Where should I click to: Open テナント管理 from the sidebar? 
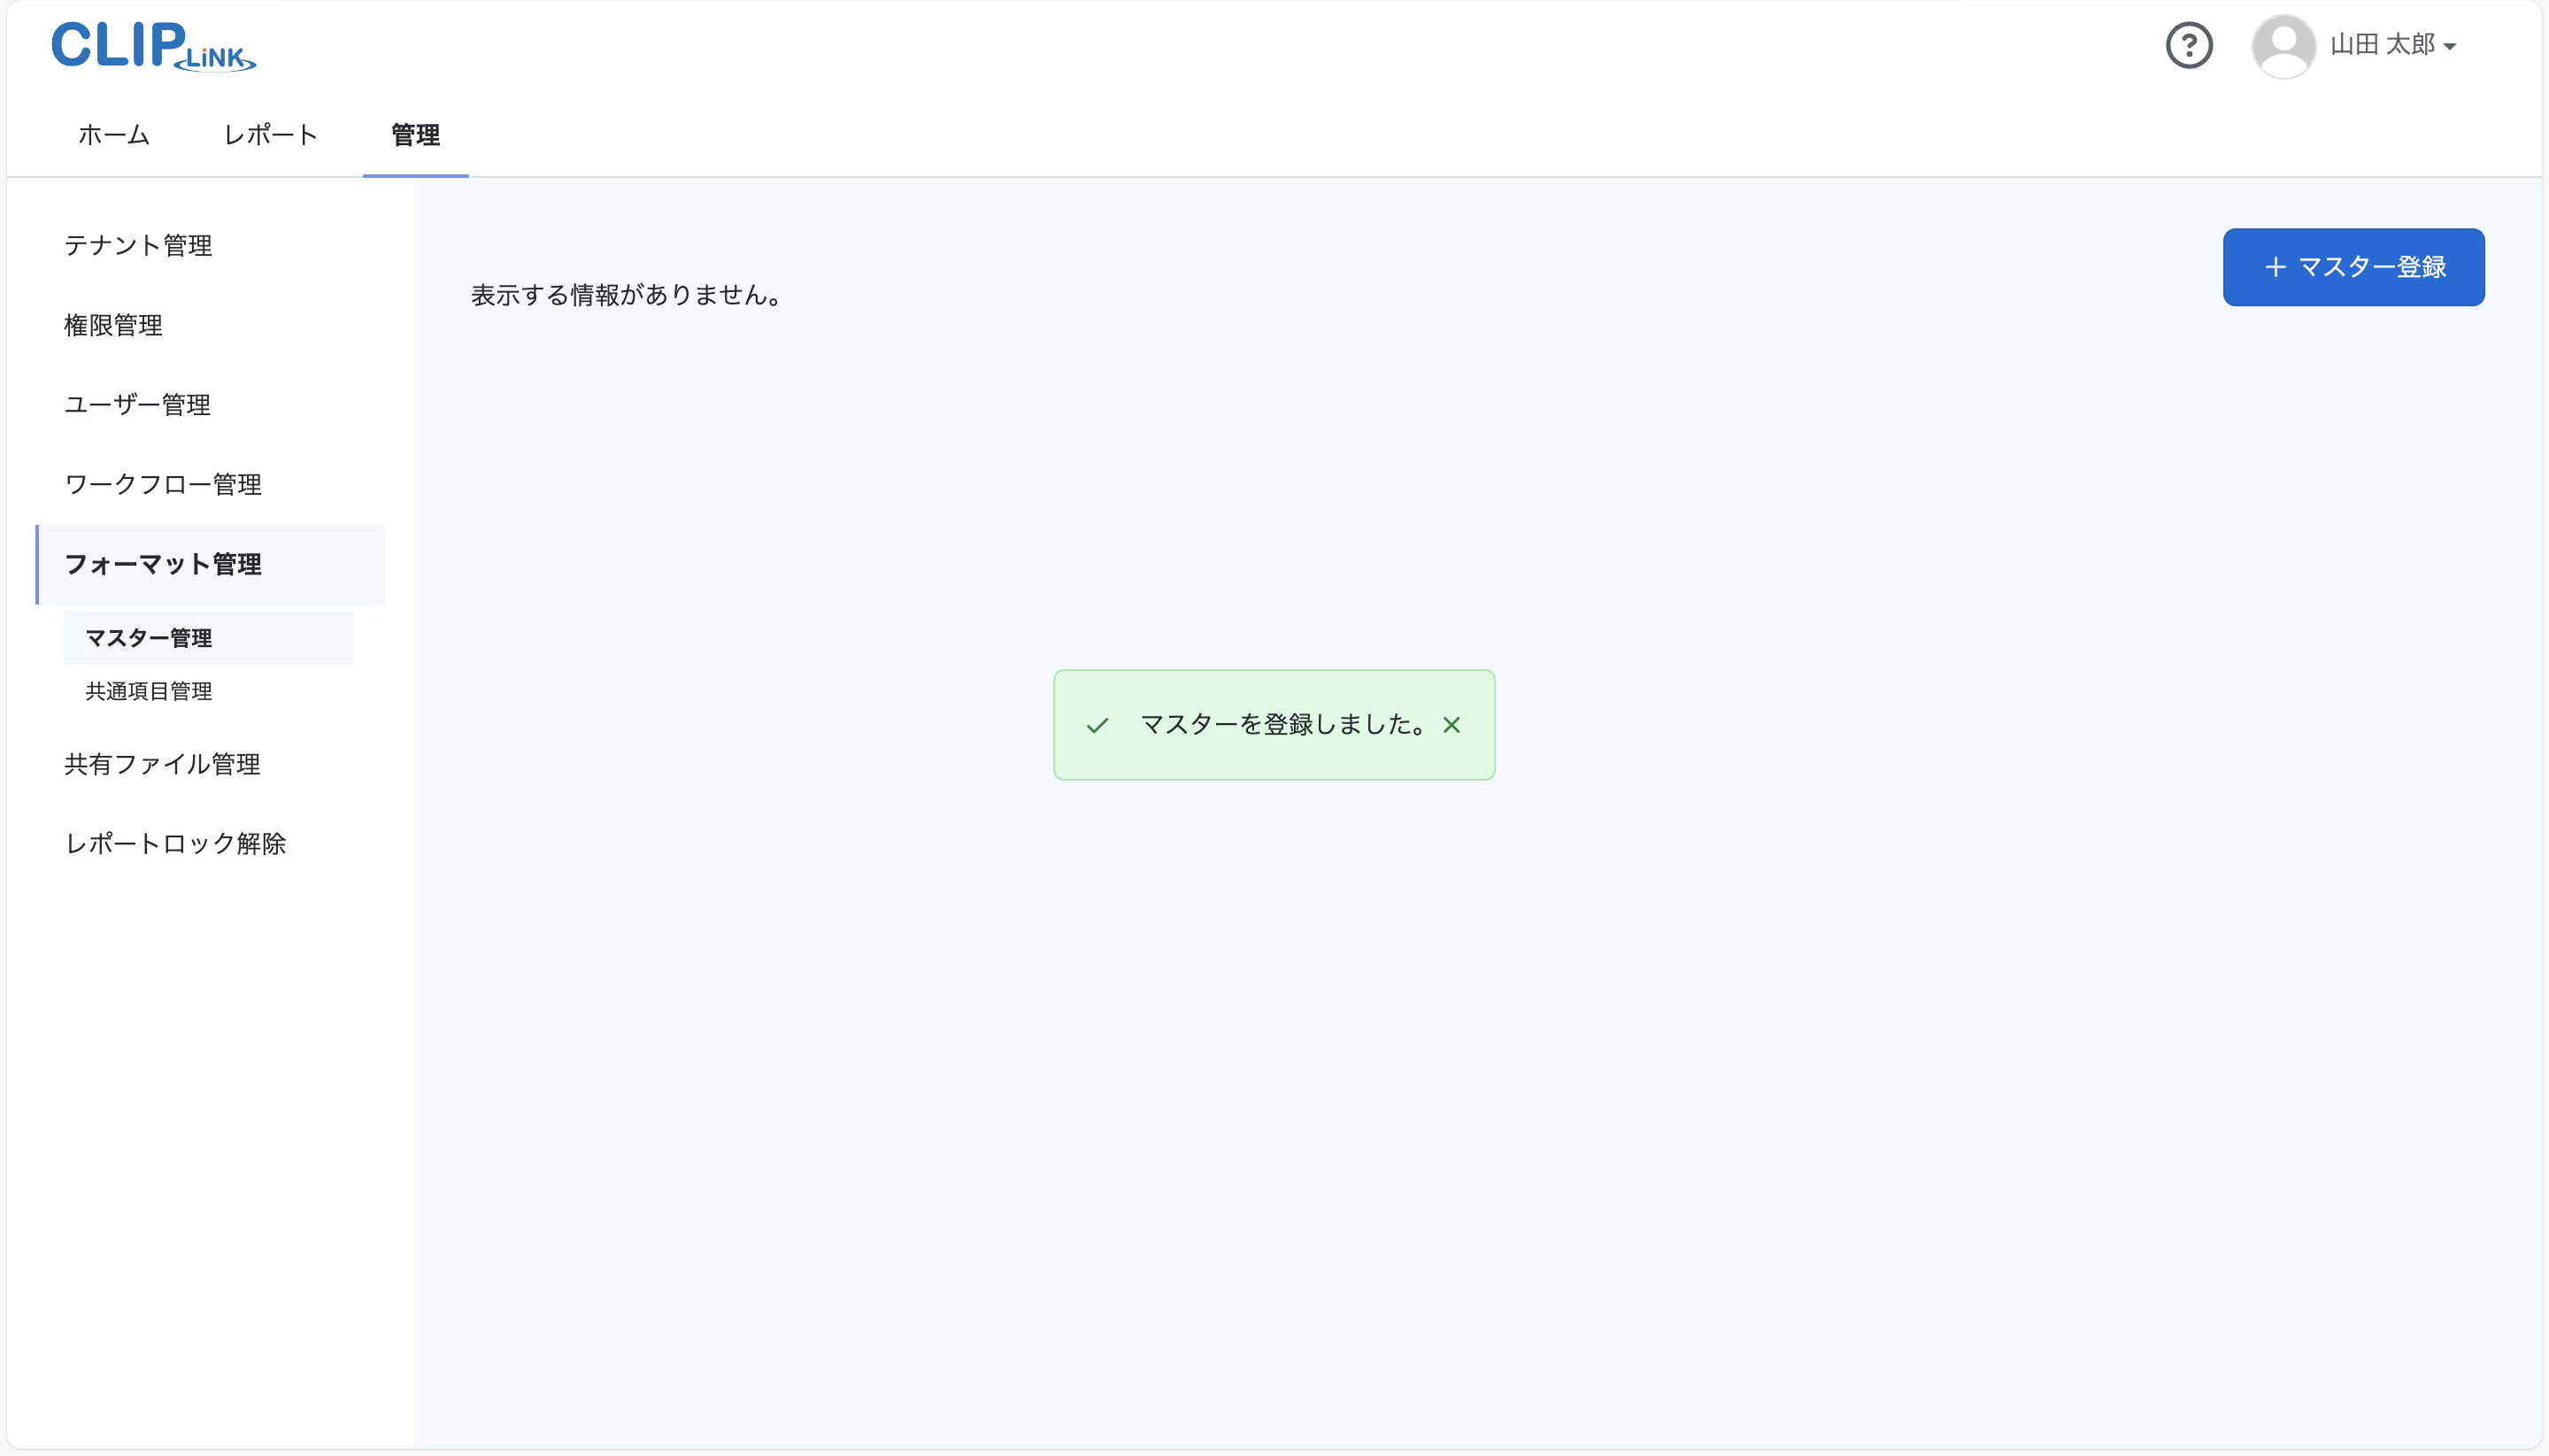click(x=138, y=245)
